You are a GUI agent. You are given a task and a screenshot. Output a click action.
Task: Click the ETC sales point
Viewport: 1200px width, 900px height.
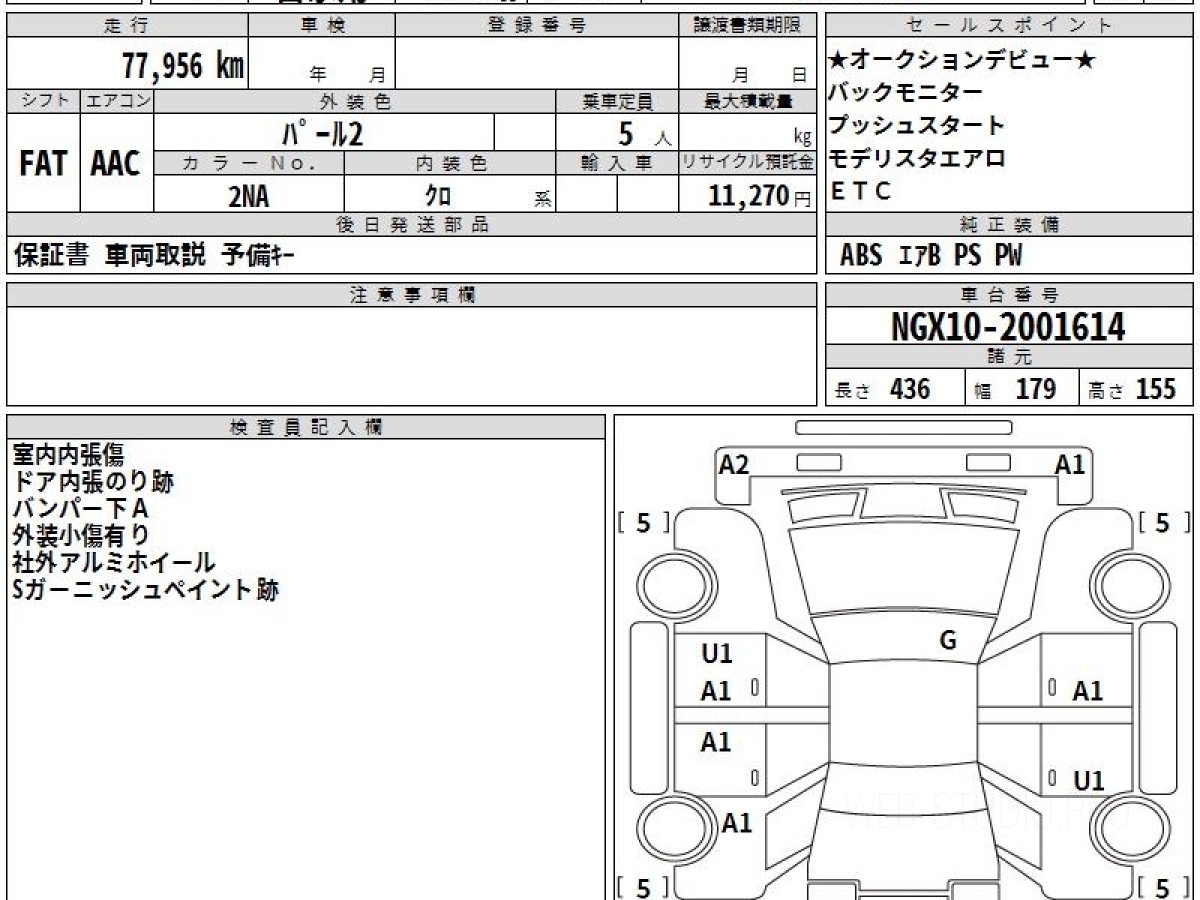click(x=861, y=191)
